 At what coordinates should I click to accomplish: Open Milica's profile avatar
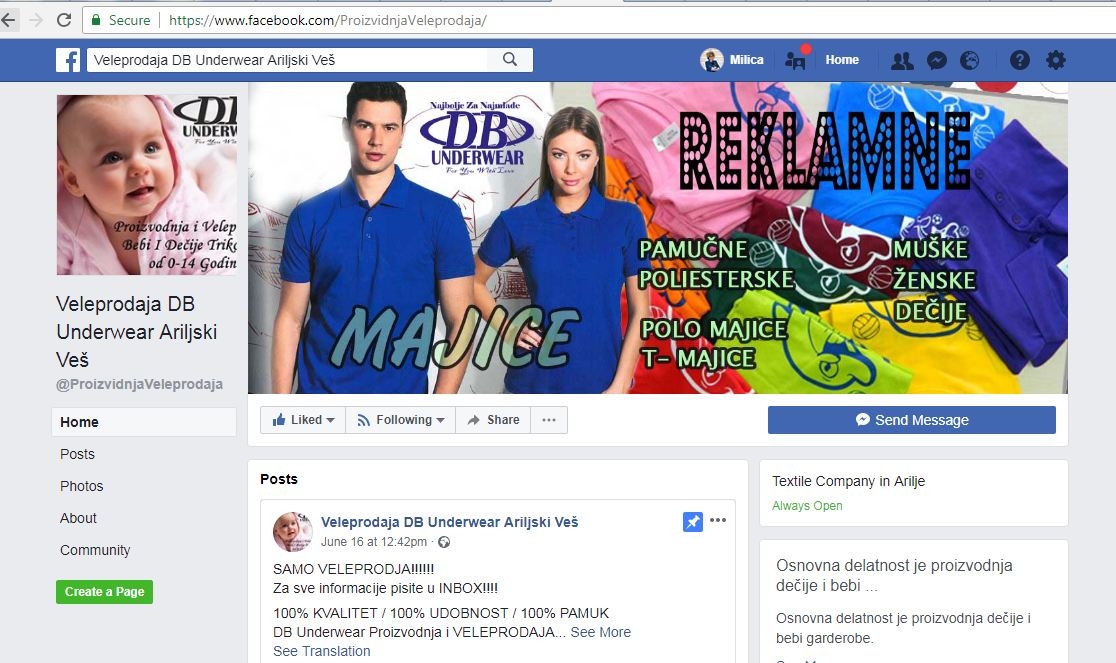pyautogui.click(x=712, y=60)
